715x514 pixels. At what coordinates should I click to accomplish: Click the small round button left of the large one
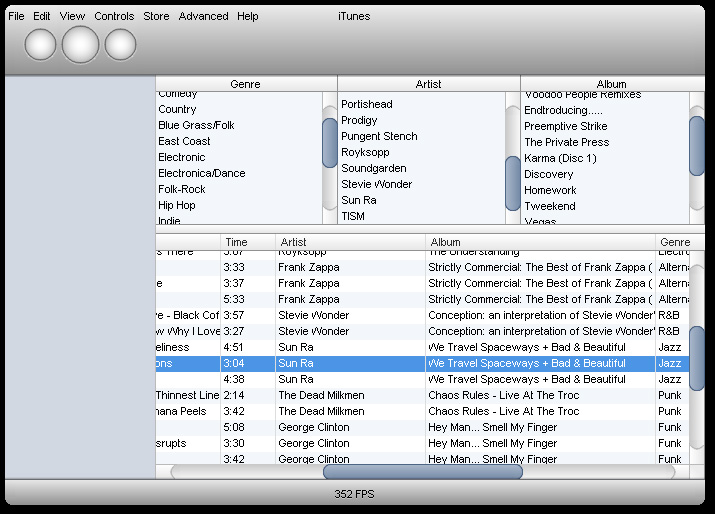pos(40,45)
